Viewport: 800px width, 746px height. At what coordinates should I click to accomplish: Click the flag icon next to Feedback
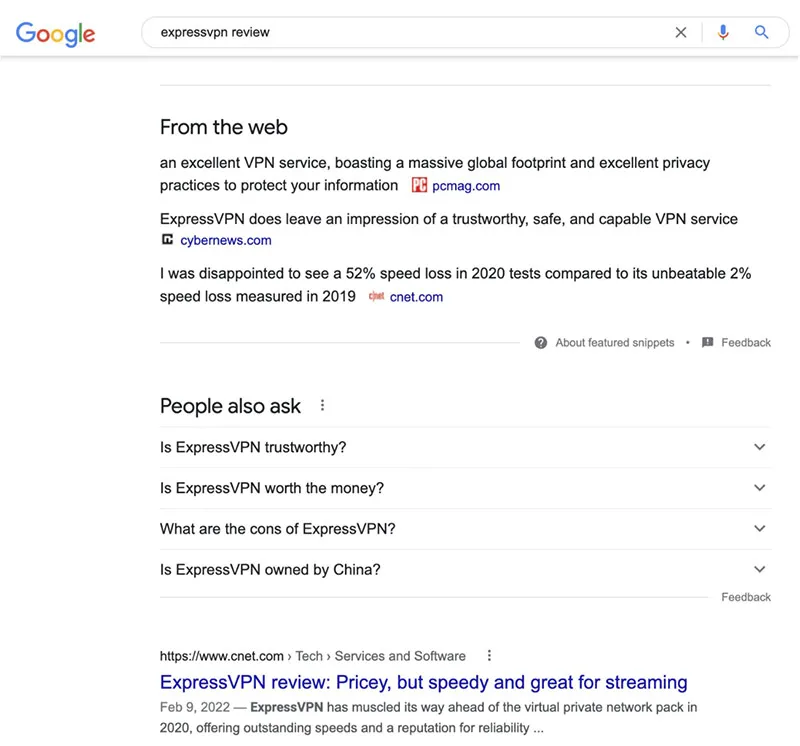[706, 342]
